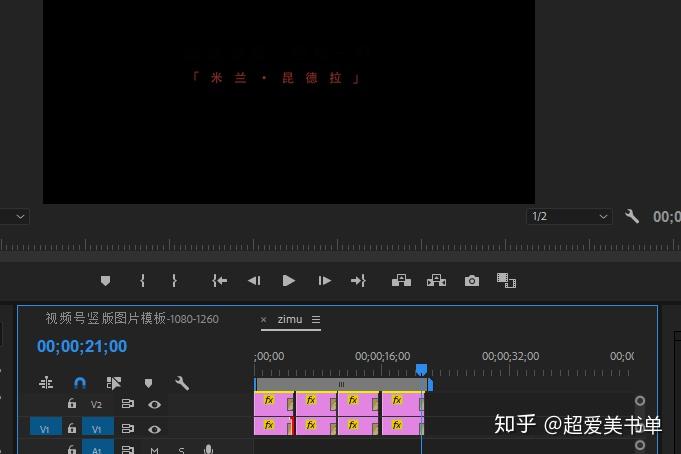Click the 00;00;21;00 timecode field

(x=82, y=346)
